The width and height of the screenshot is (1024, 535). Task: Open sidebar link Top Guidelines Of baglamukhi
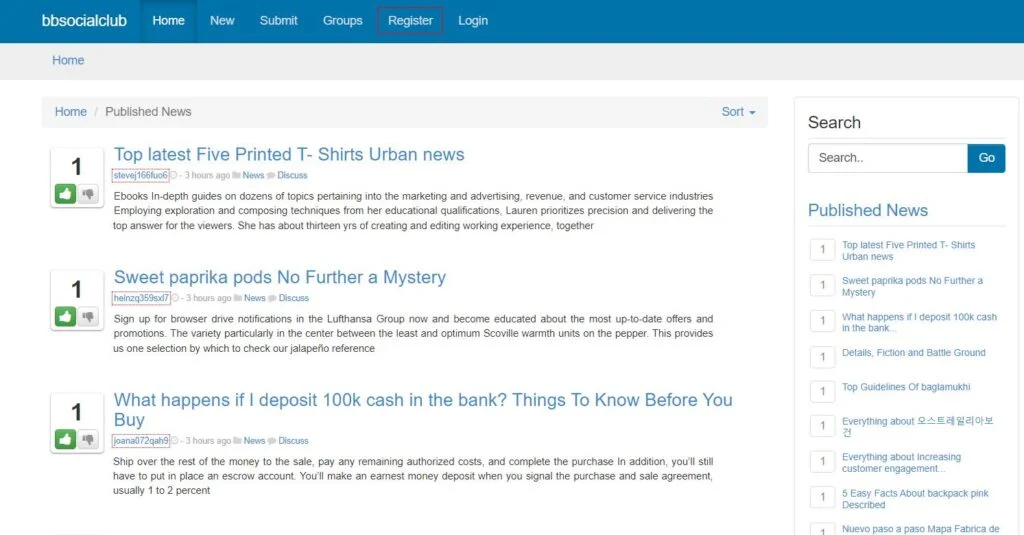[x=906, y=387]
